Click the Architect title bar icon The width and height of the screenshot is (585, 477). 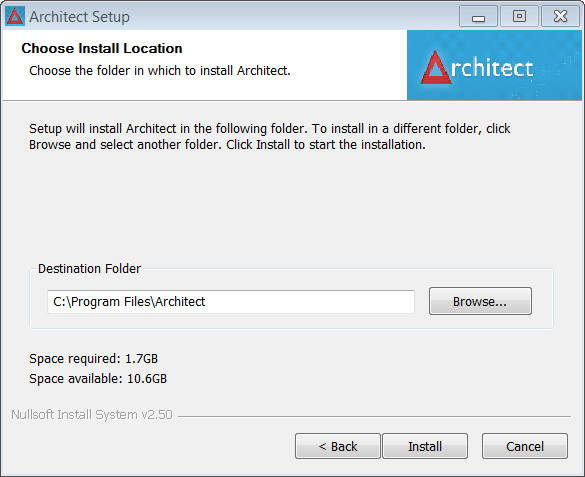tap(15, 16)
